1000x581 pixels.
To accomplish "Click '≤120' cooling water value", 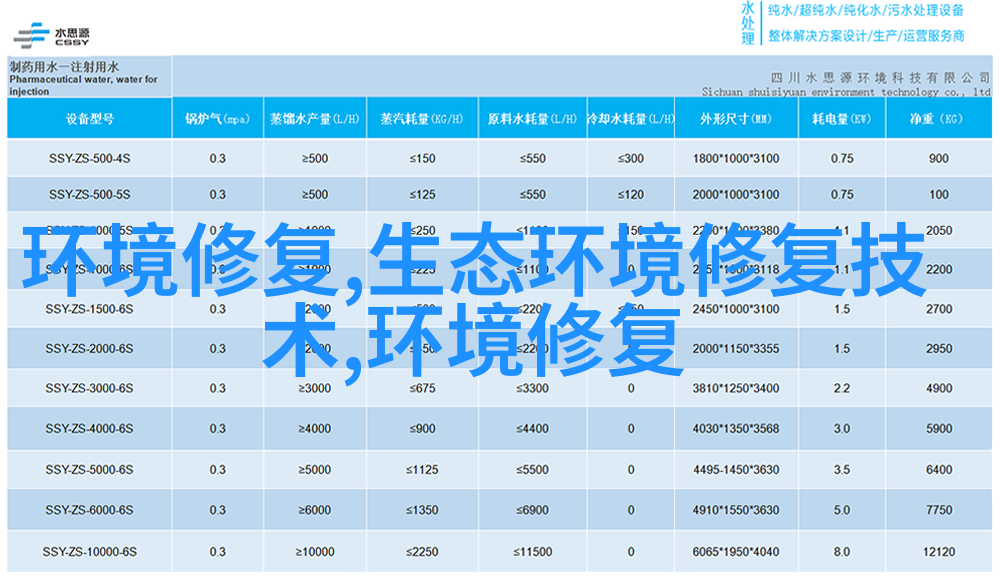I will tap(631, 195).
